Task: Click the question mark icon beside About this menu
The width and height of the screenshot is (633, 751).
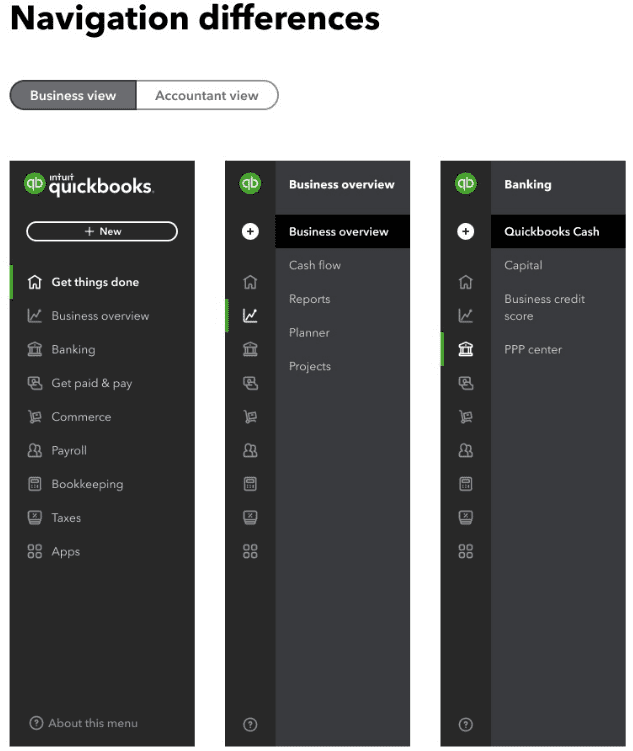Action: point(36,723)
